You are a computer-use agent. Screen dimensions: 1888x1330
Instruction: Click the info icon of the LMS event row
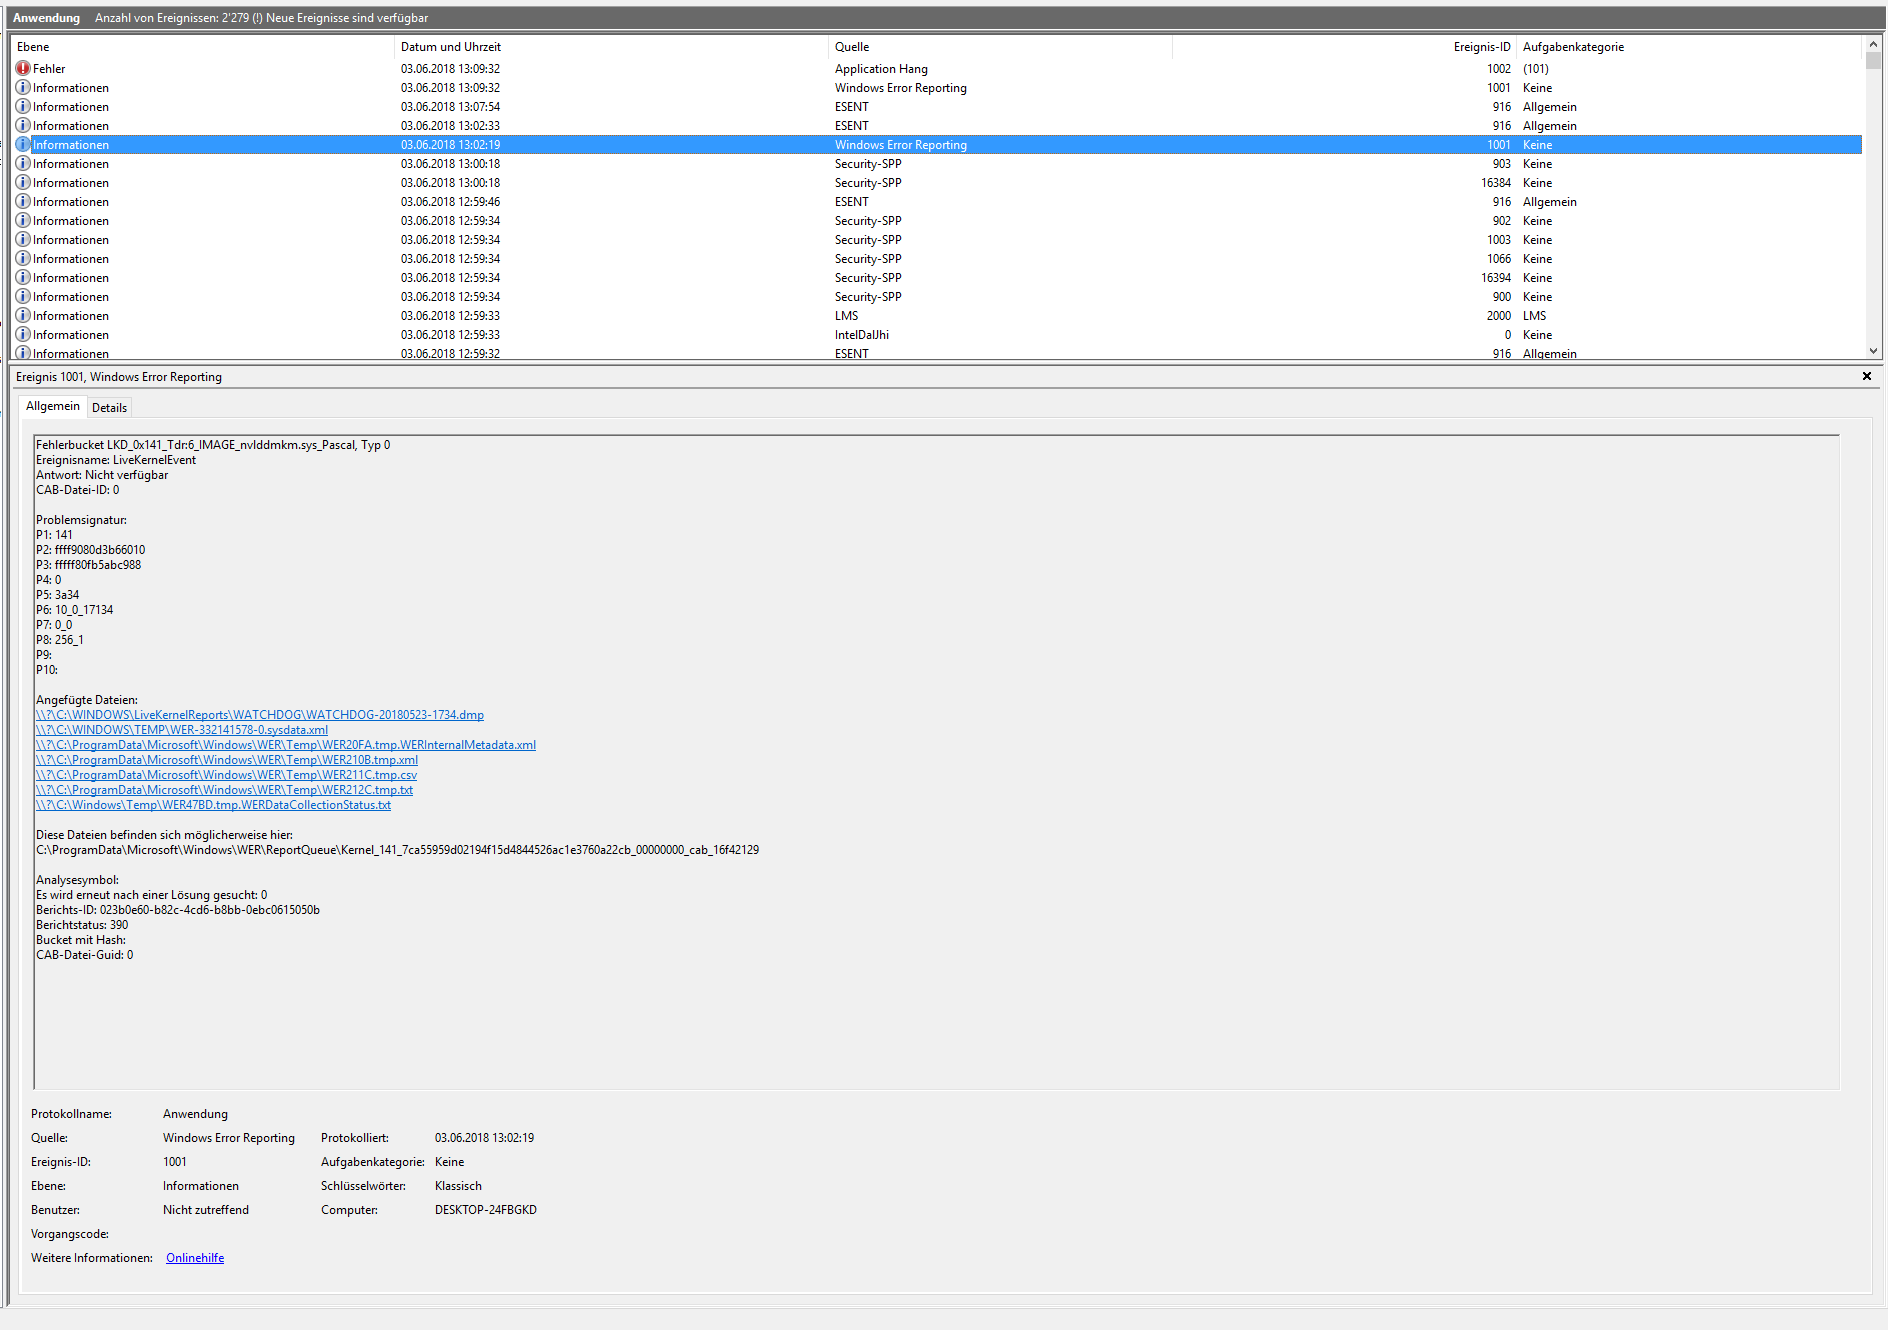pos(23,316)
